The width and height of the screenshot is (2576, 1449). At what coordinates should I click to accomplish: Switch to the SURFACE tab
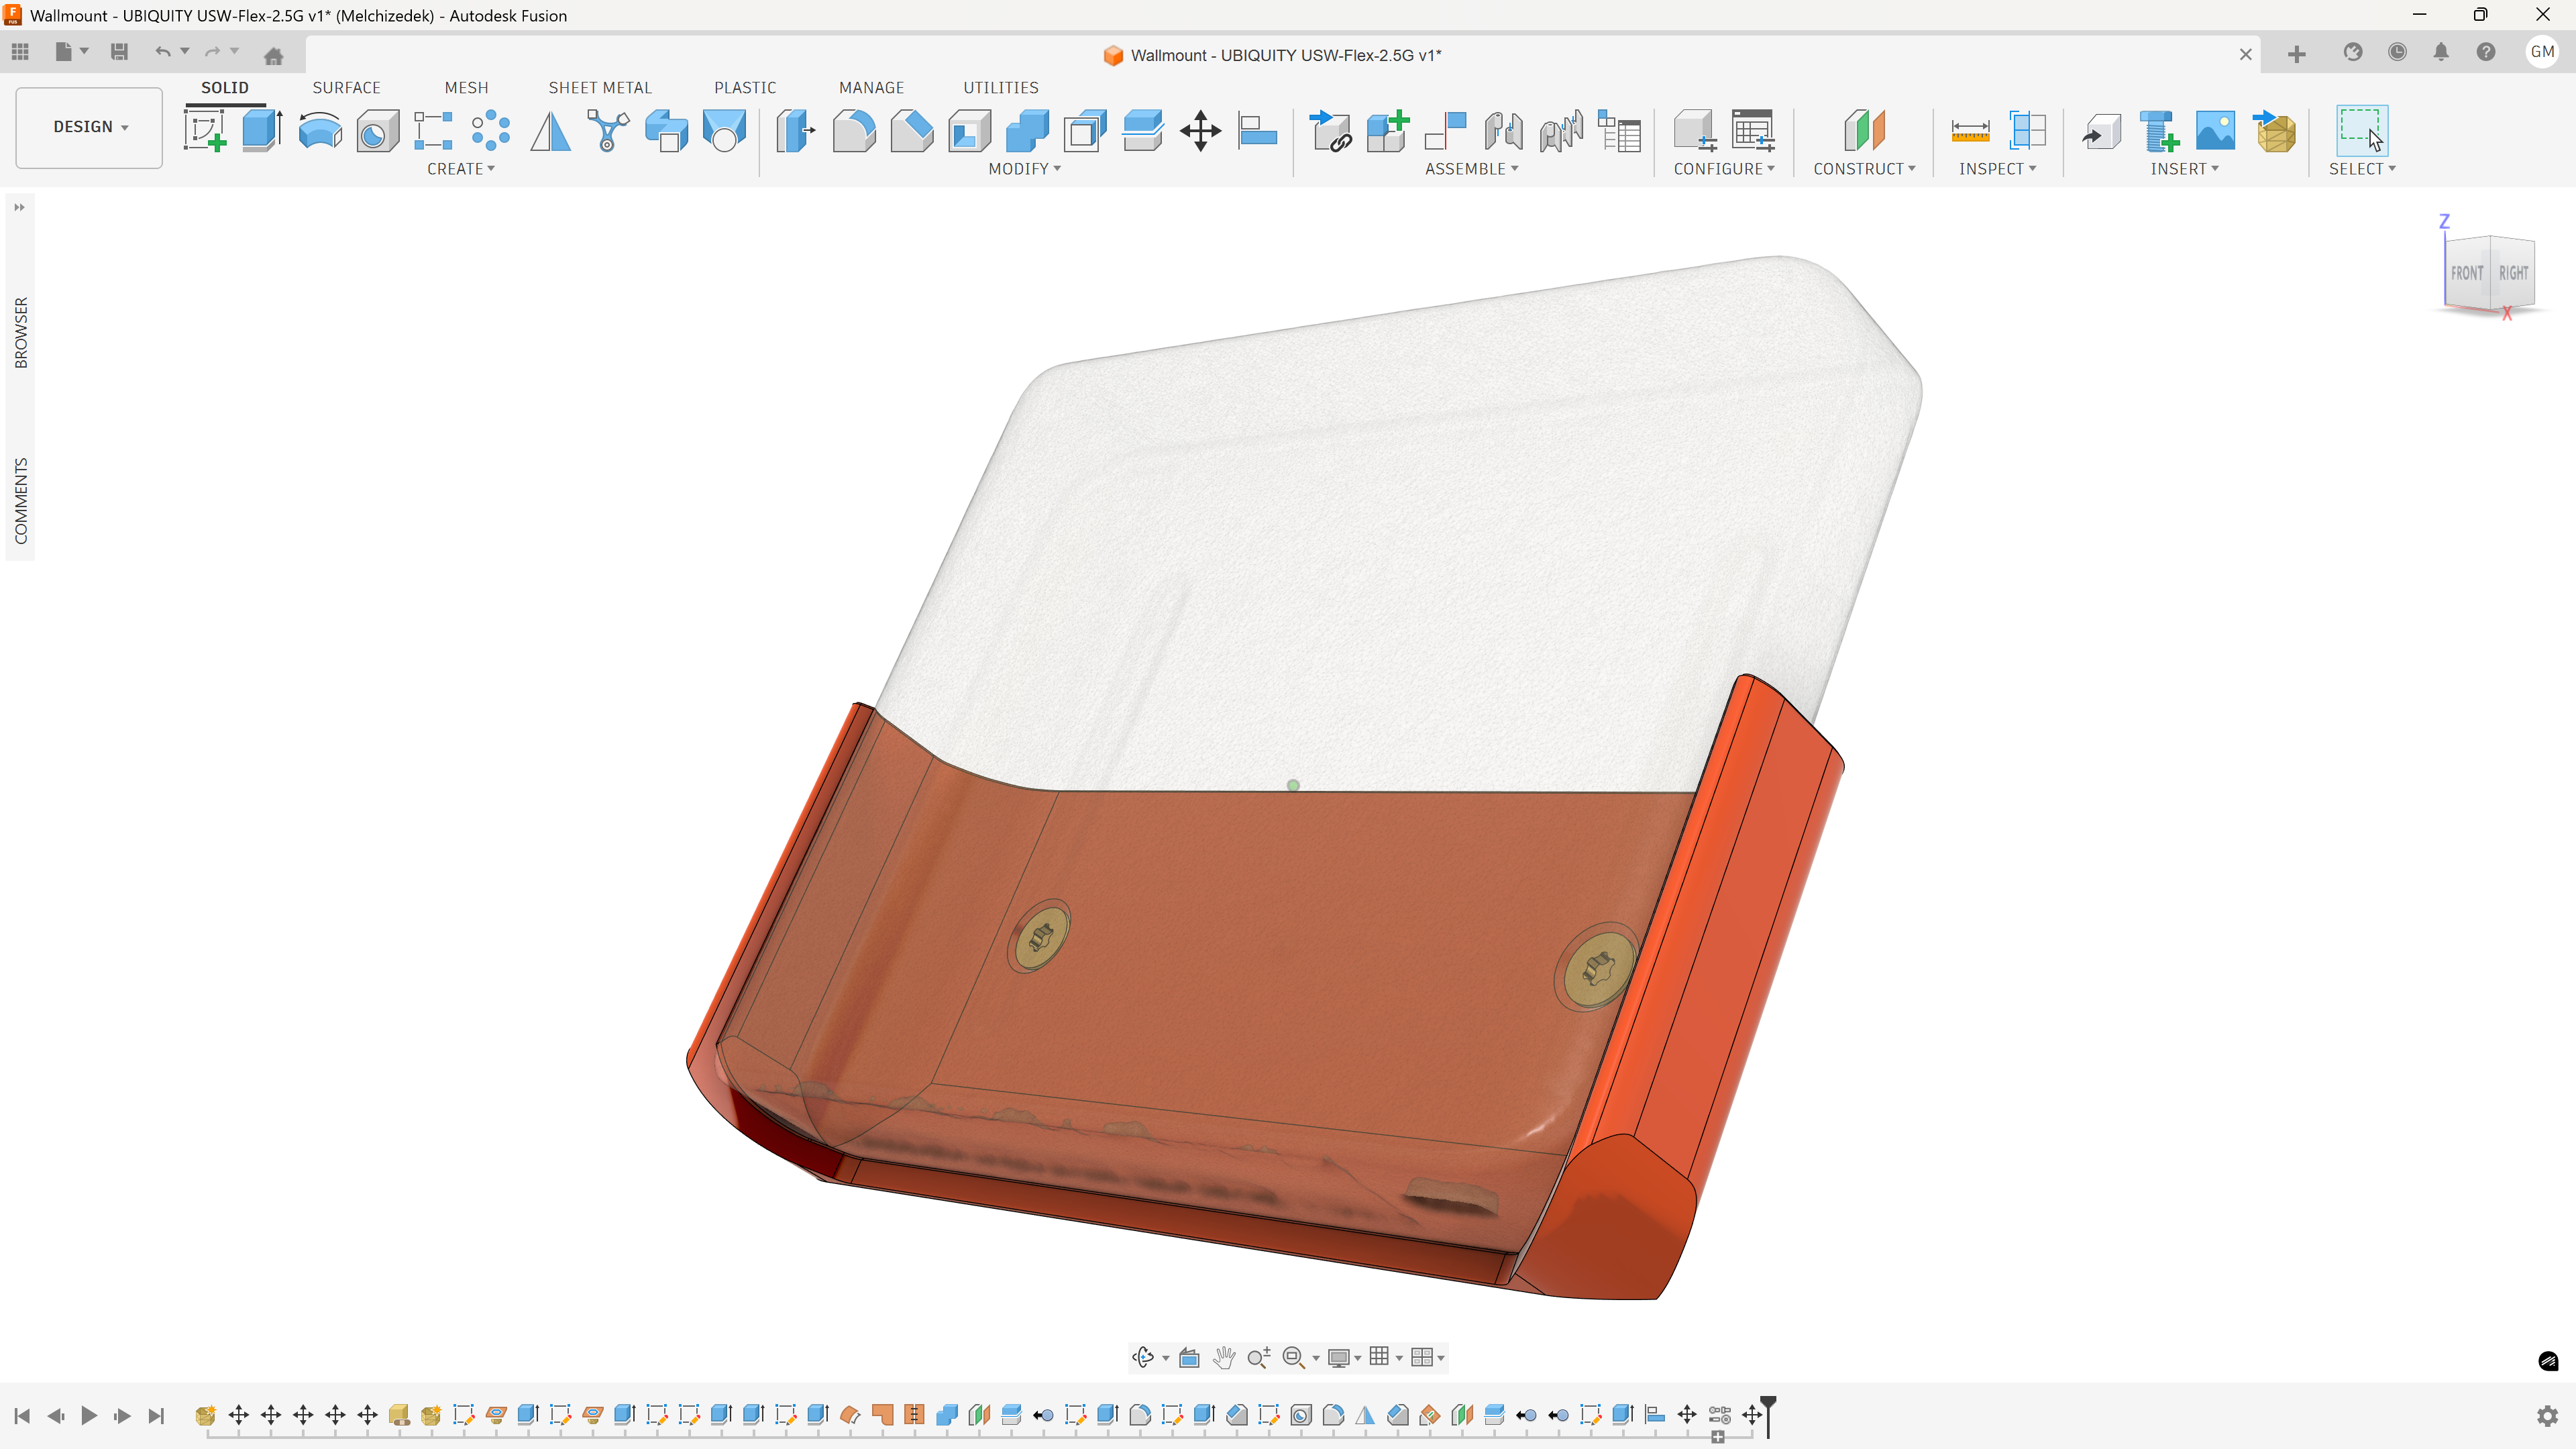(346, 88)
